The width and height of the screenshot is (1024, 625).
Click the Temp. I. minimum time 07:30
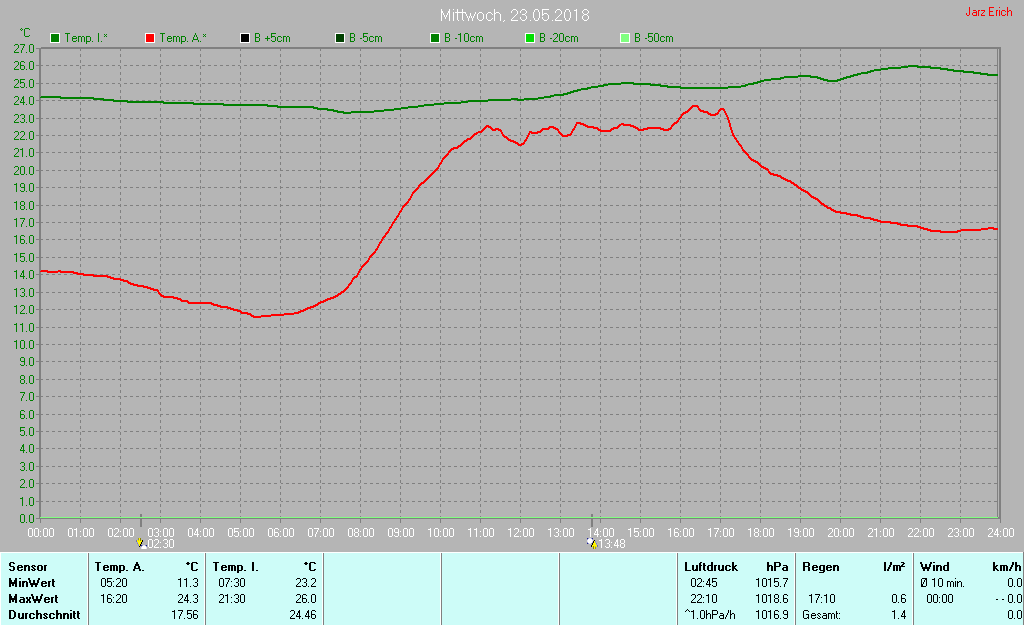232,583
